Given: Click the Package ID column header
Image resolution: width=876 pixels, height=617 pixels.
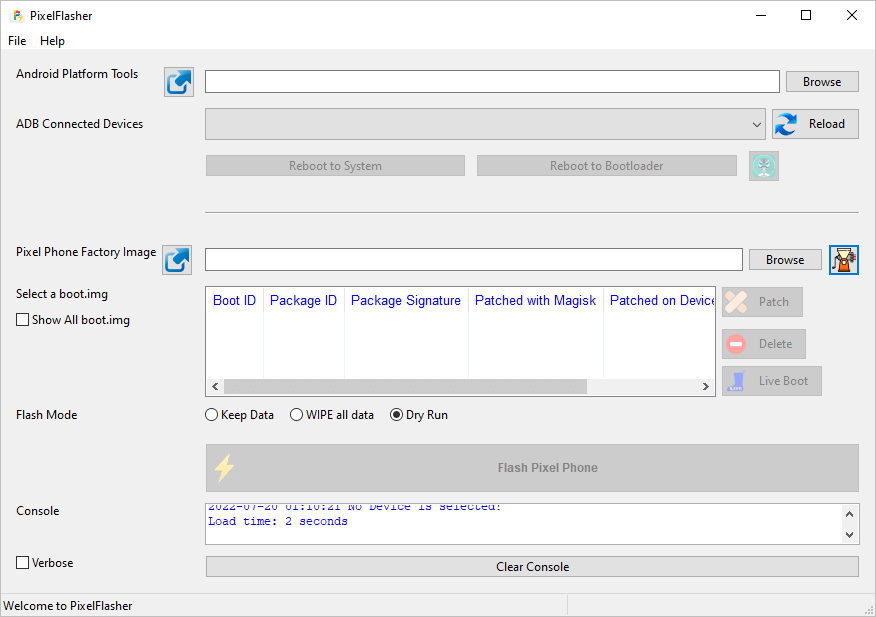Looking at the screenshot, I should point(303,301).
